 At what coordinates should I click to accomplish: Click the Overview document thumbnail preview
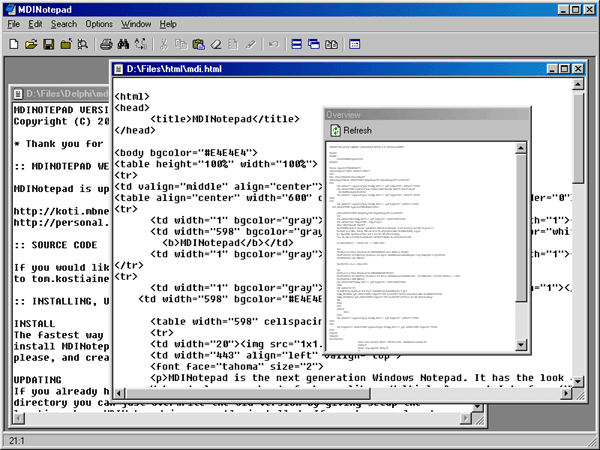[x=421, y=247]
